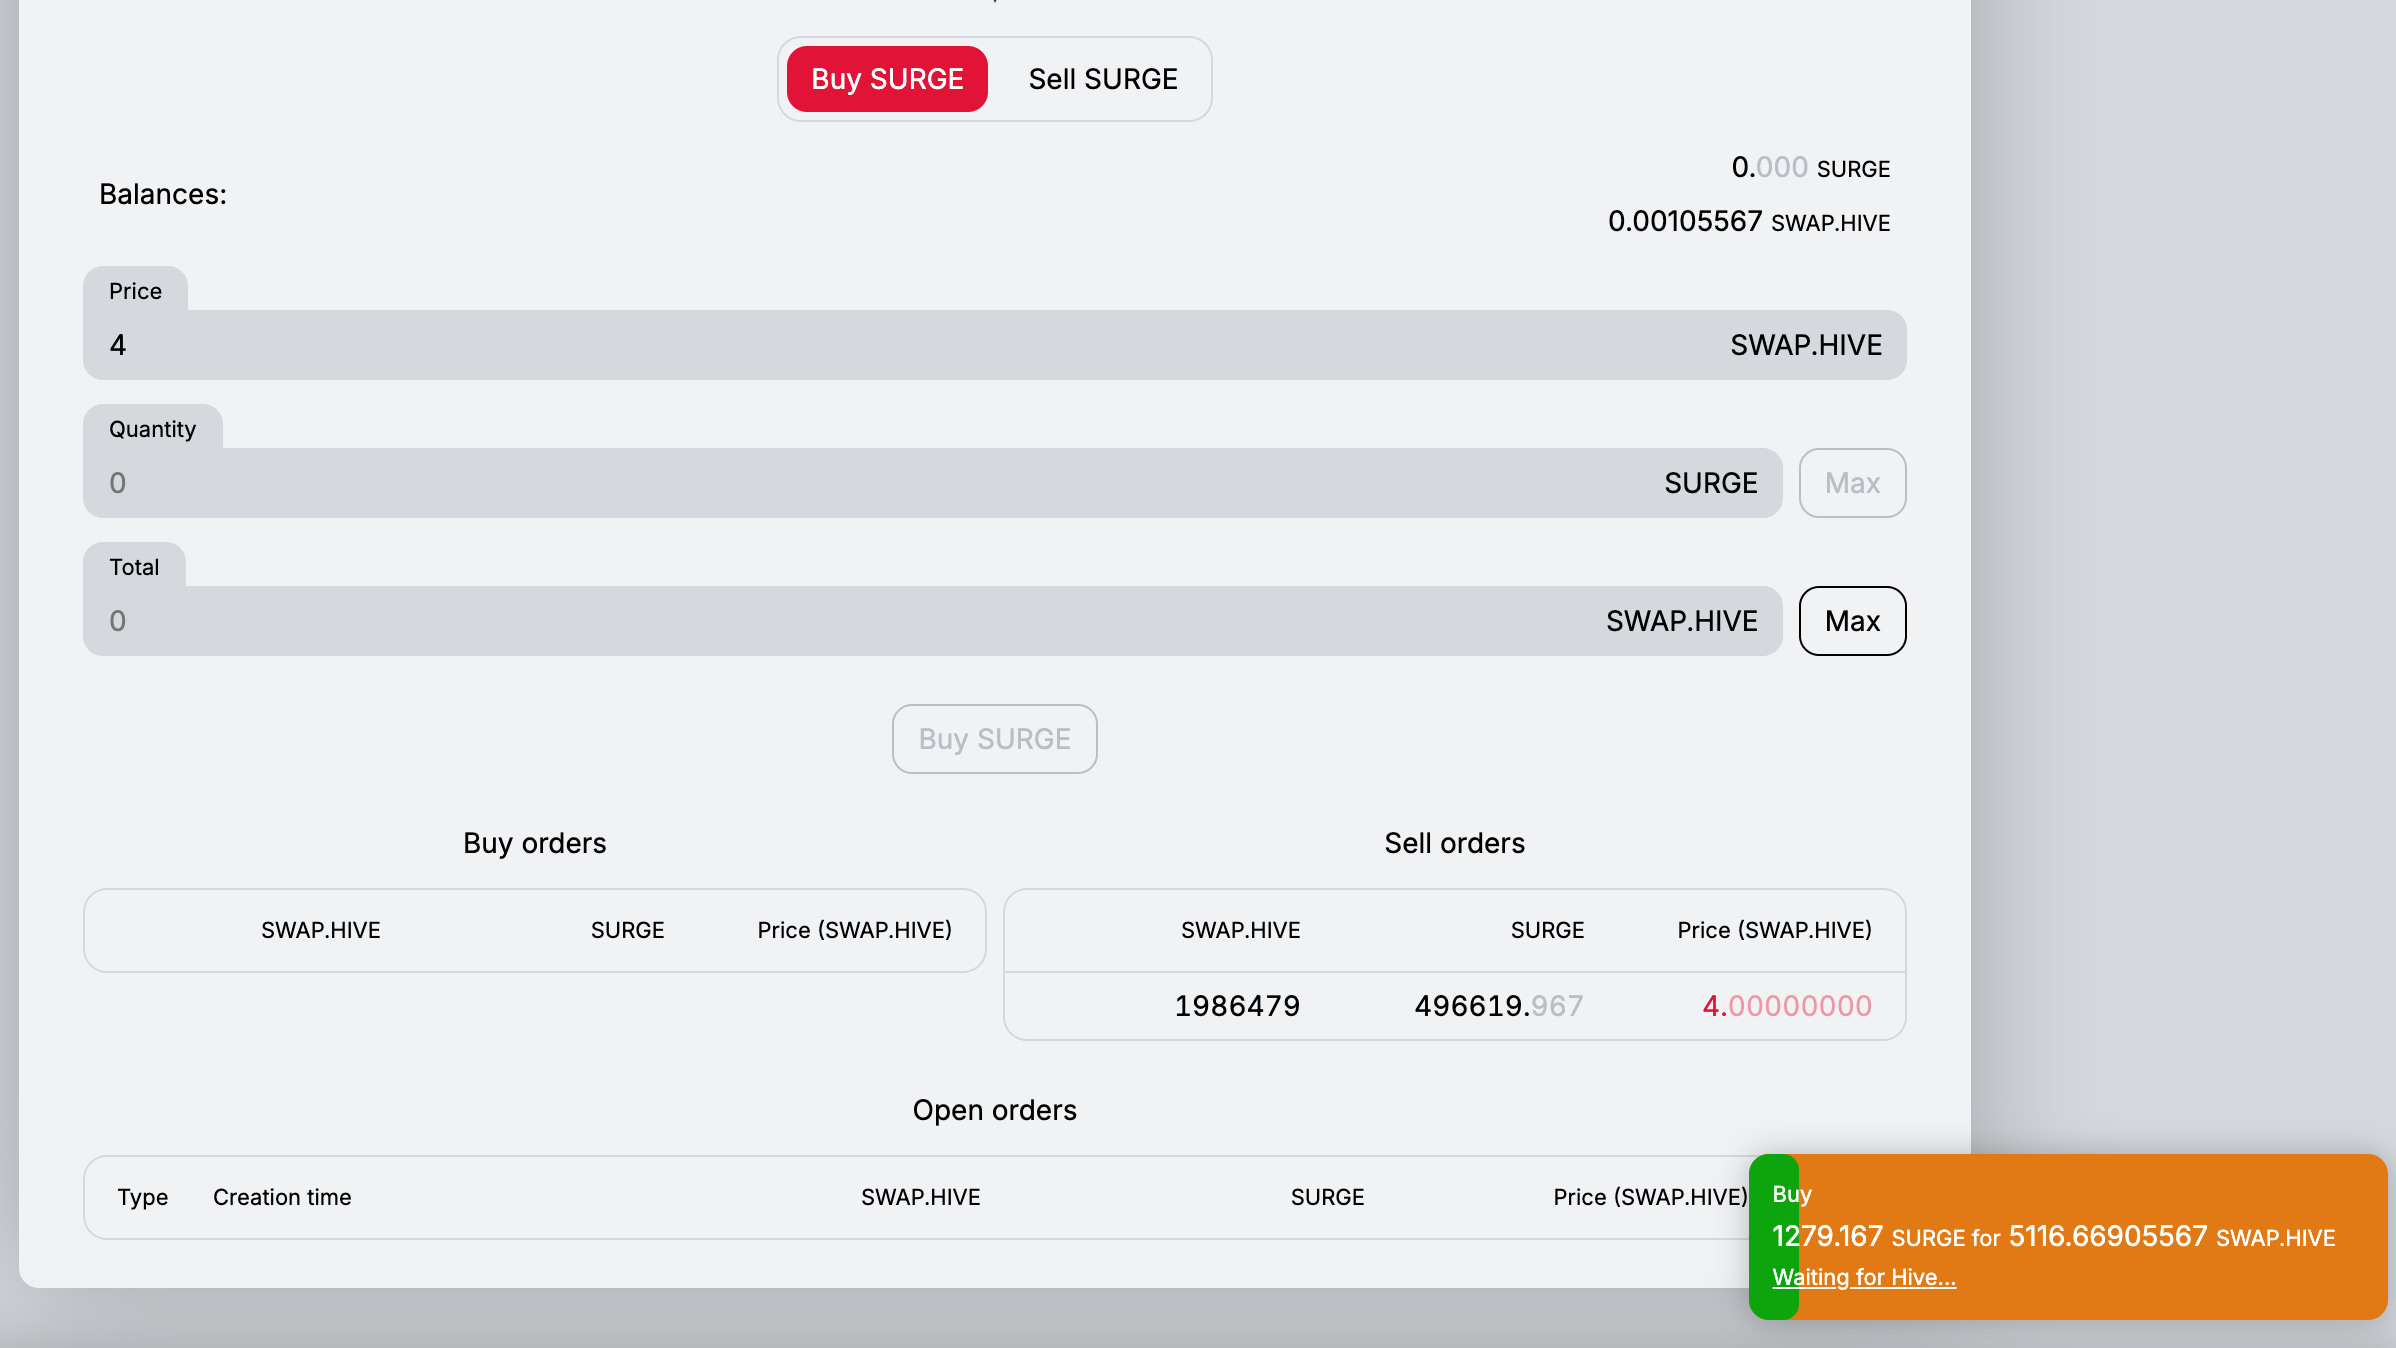Switch to Sell SURGE tab

coord(1103,79)
